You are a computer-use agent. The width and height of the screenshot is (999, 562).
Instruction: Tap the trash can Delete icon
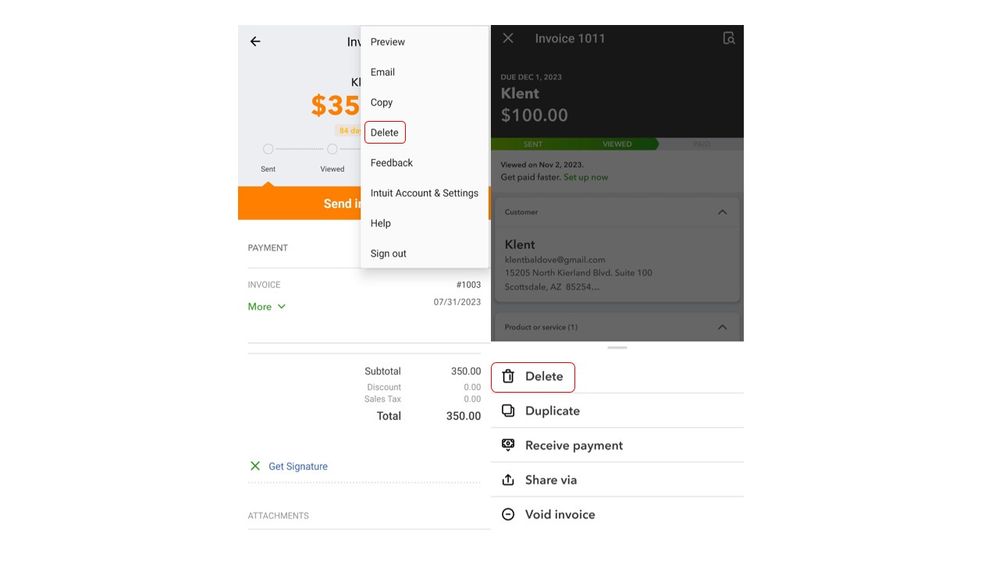point(508,377)
